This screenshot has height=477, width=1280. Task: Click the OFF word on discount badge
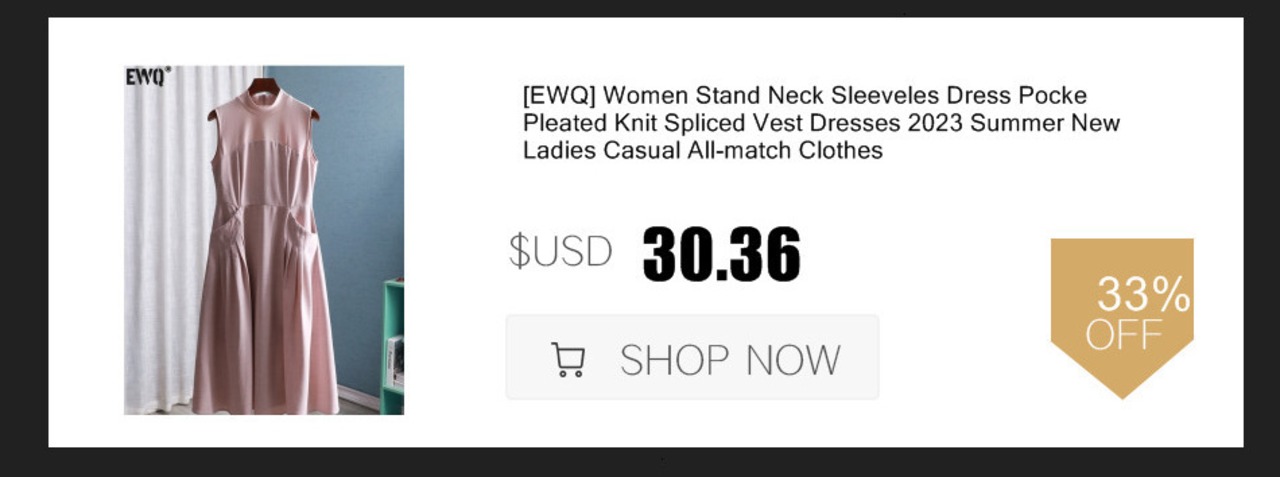(1124, 335)
